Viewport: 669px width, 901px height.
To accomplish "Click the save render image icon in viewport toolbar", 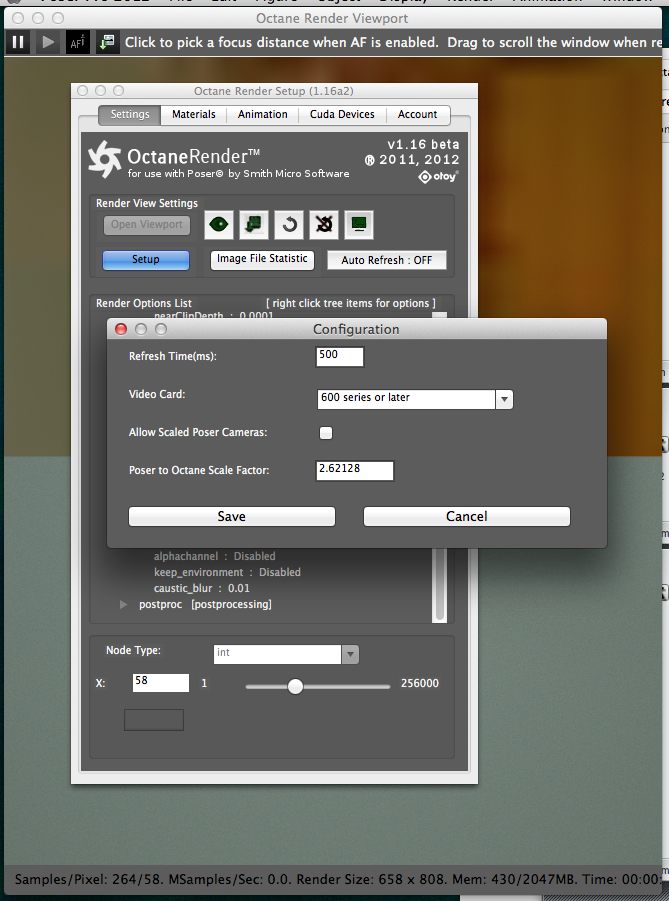I will pos(107,42).
